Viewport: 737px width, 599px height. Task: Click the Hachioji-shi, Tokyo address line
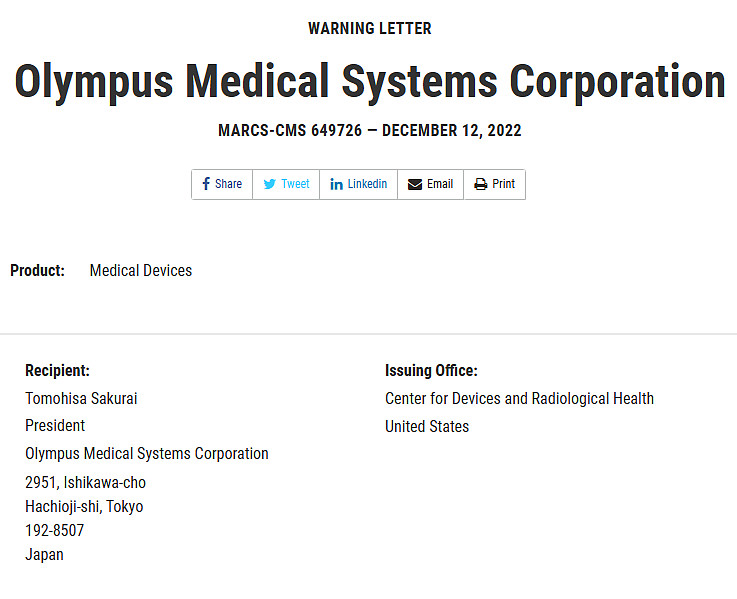[x=84, y=506]
